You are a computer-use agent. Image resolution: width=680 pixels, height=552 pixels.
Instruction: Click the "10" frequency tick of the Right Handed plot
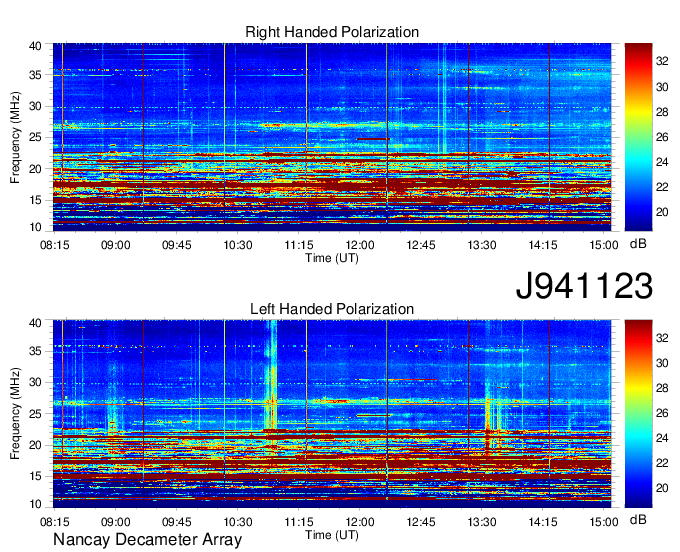35,227
